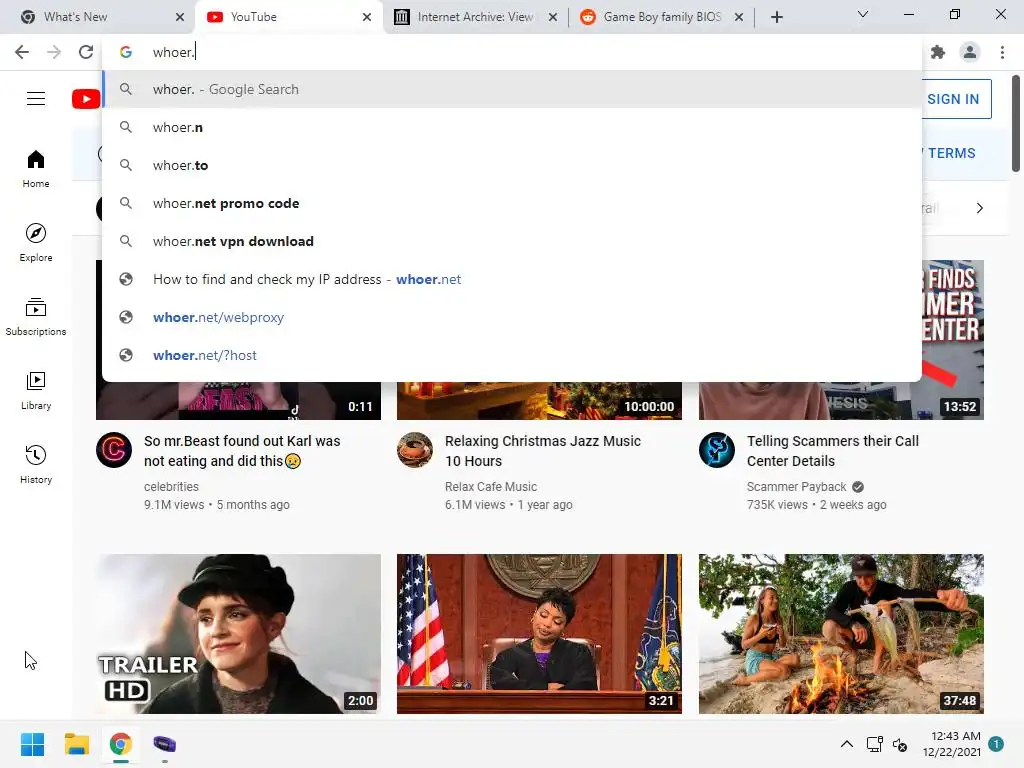Show hidden system tray icons
This screenshot has width=1024, height=768.
(x=846, y=744)
